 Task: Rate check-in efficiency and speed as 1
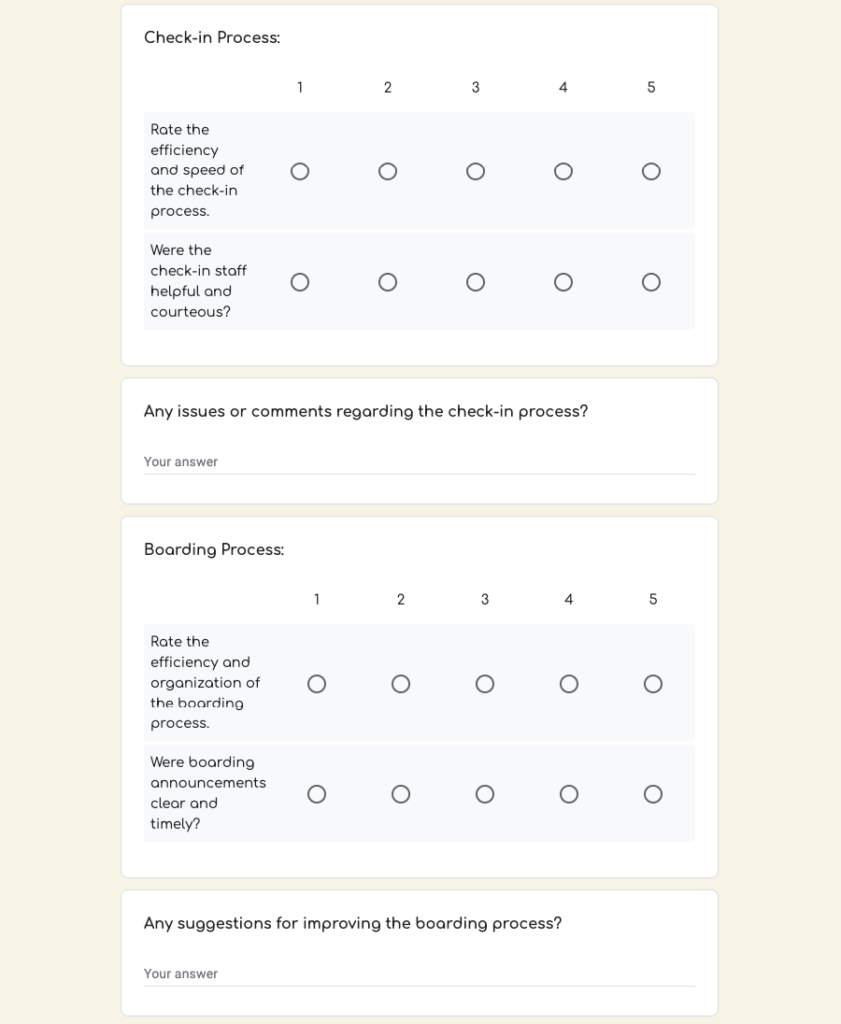300,172
